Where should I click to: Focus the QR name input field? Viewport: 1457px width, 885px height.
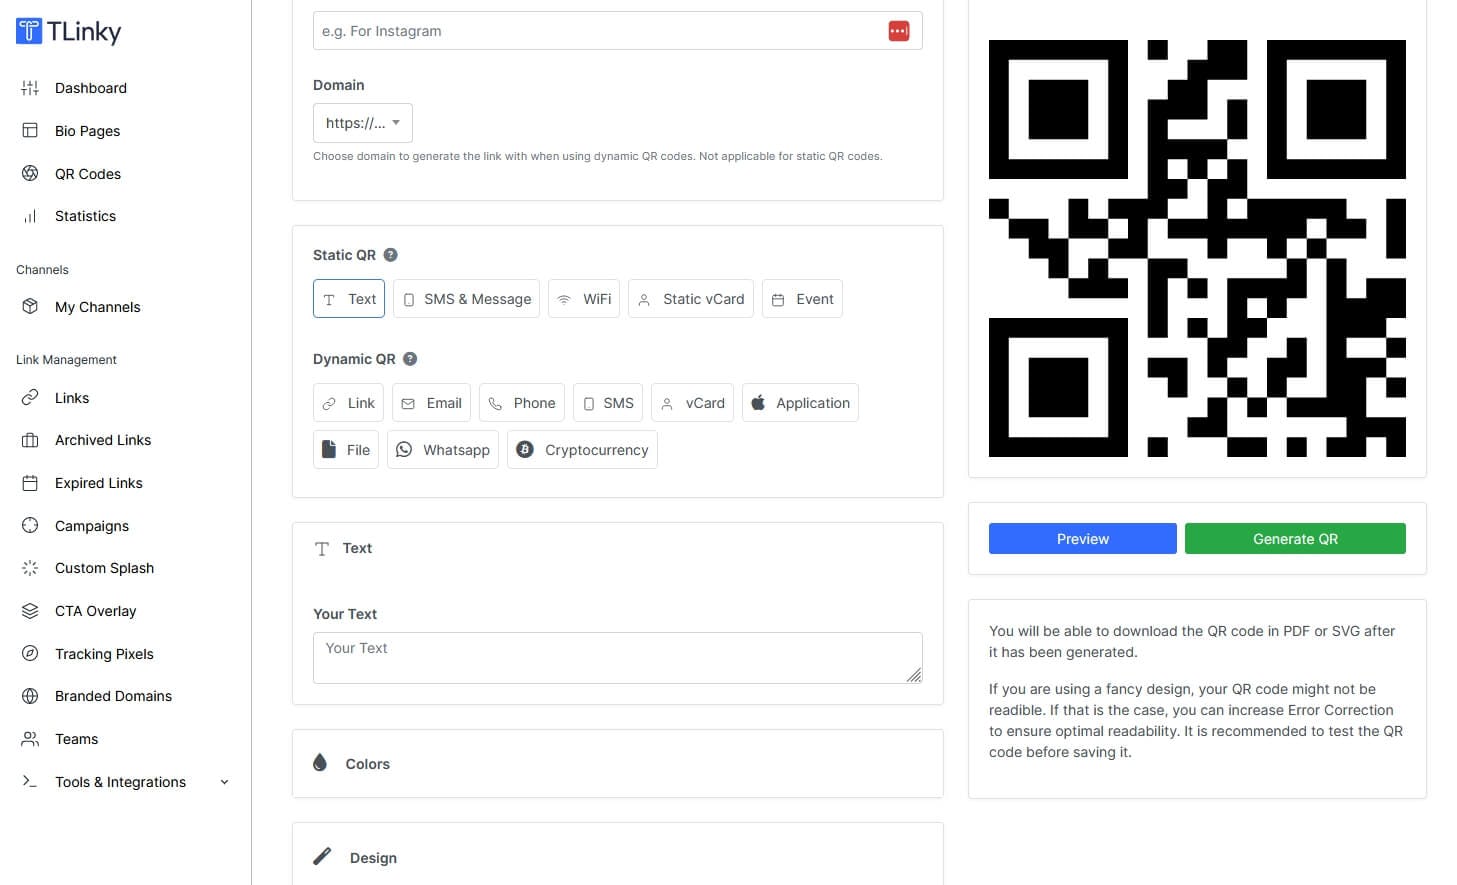[x=617, y=31]
